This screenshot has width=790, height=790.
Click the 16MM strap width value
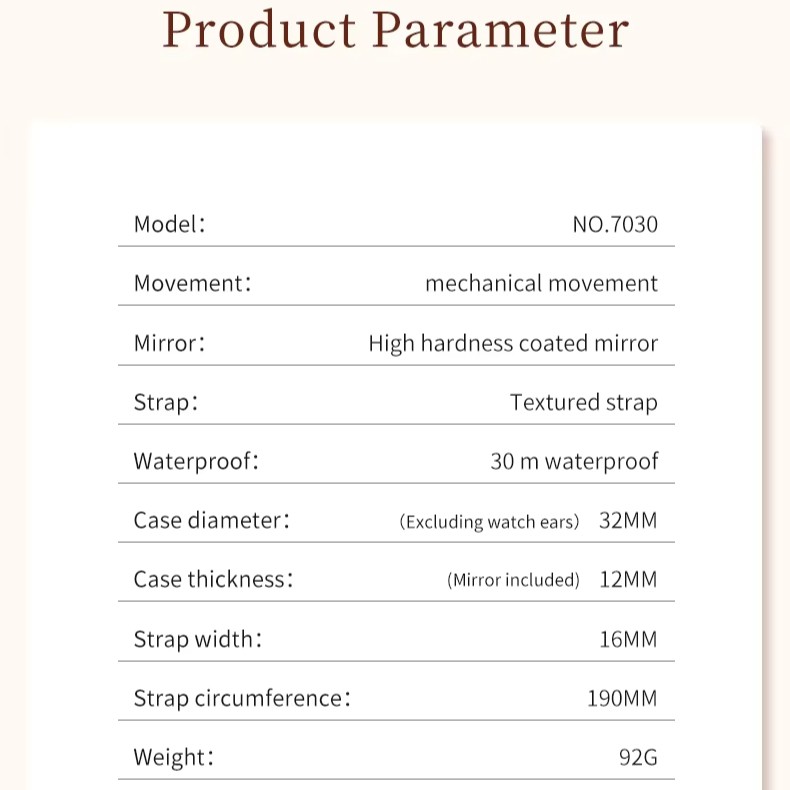pyautogui.click(x=628, y=639)
